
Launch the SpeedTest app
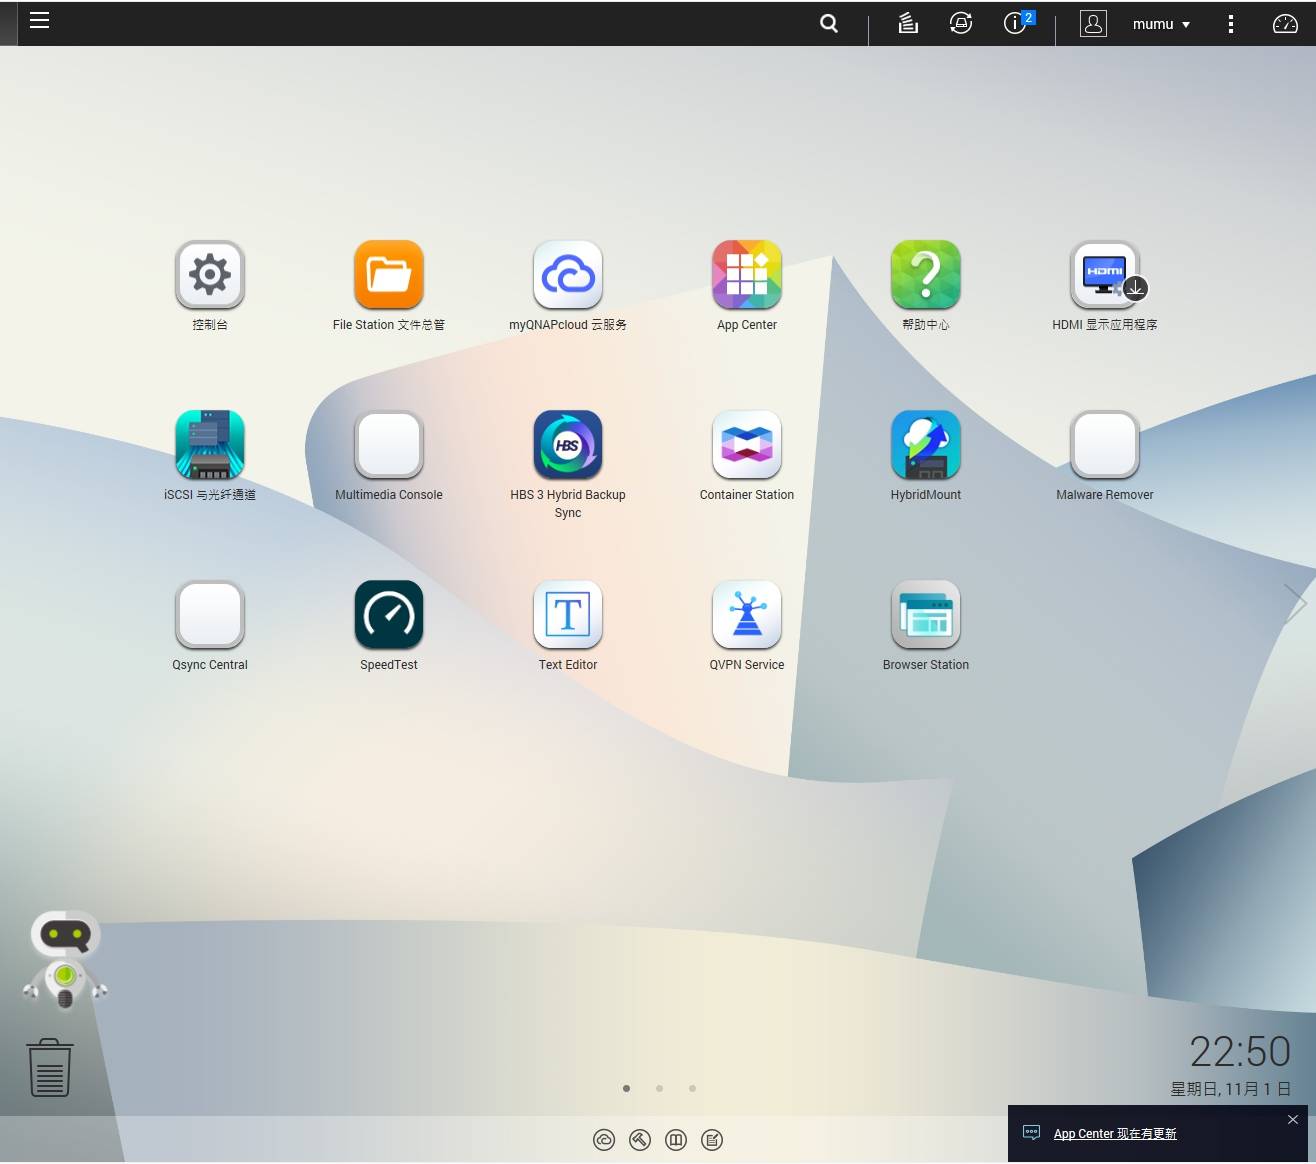coord(388,615)
